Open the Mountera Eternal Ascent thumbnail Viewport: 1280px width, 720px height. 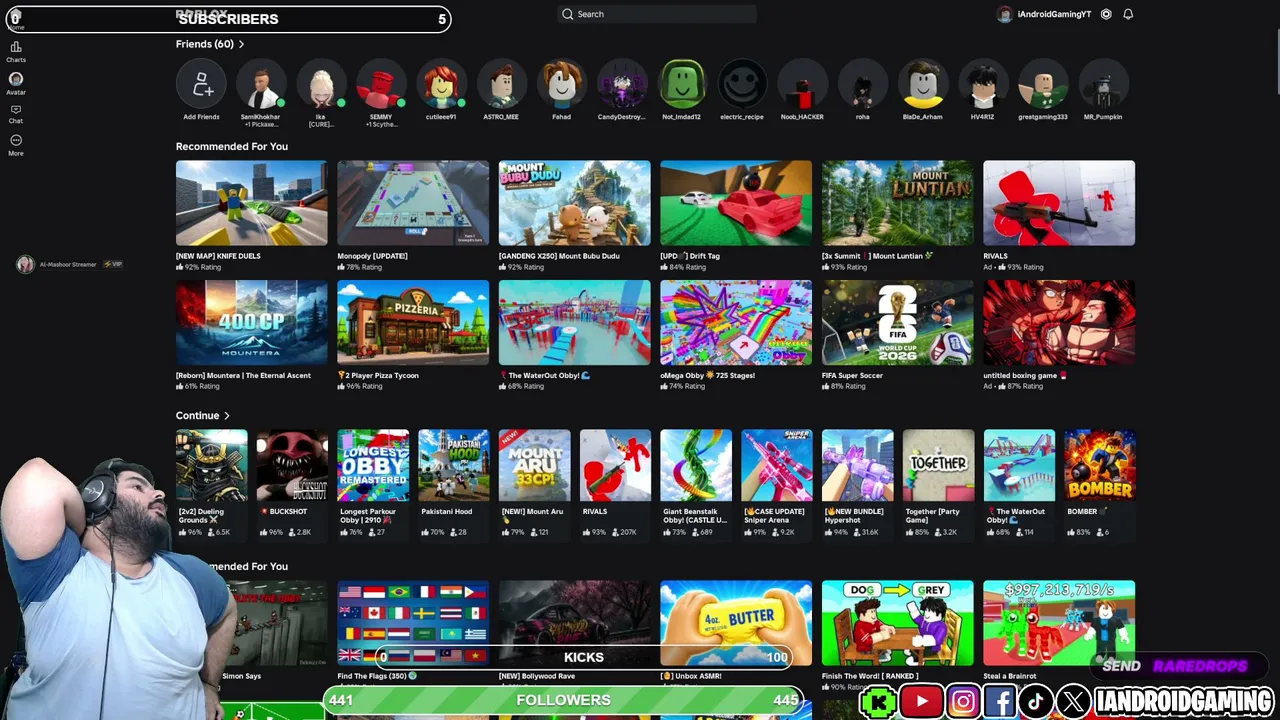tap(252, 323)
